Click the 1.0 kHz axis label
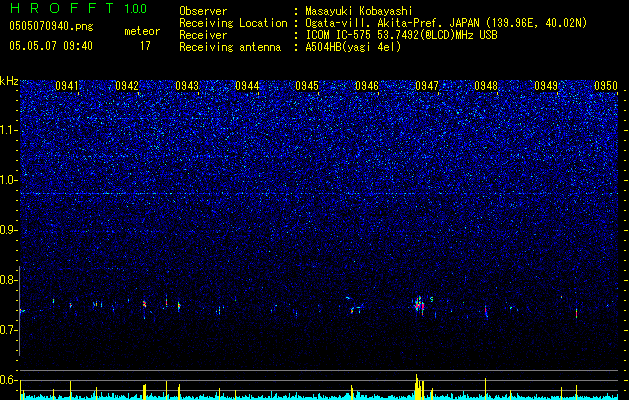This screenshot has height=400, width=629. pyautogui.click(x=9, y=180)
